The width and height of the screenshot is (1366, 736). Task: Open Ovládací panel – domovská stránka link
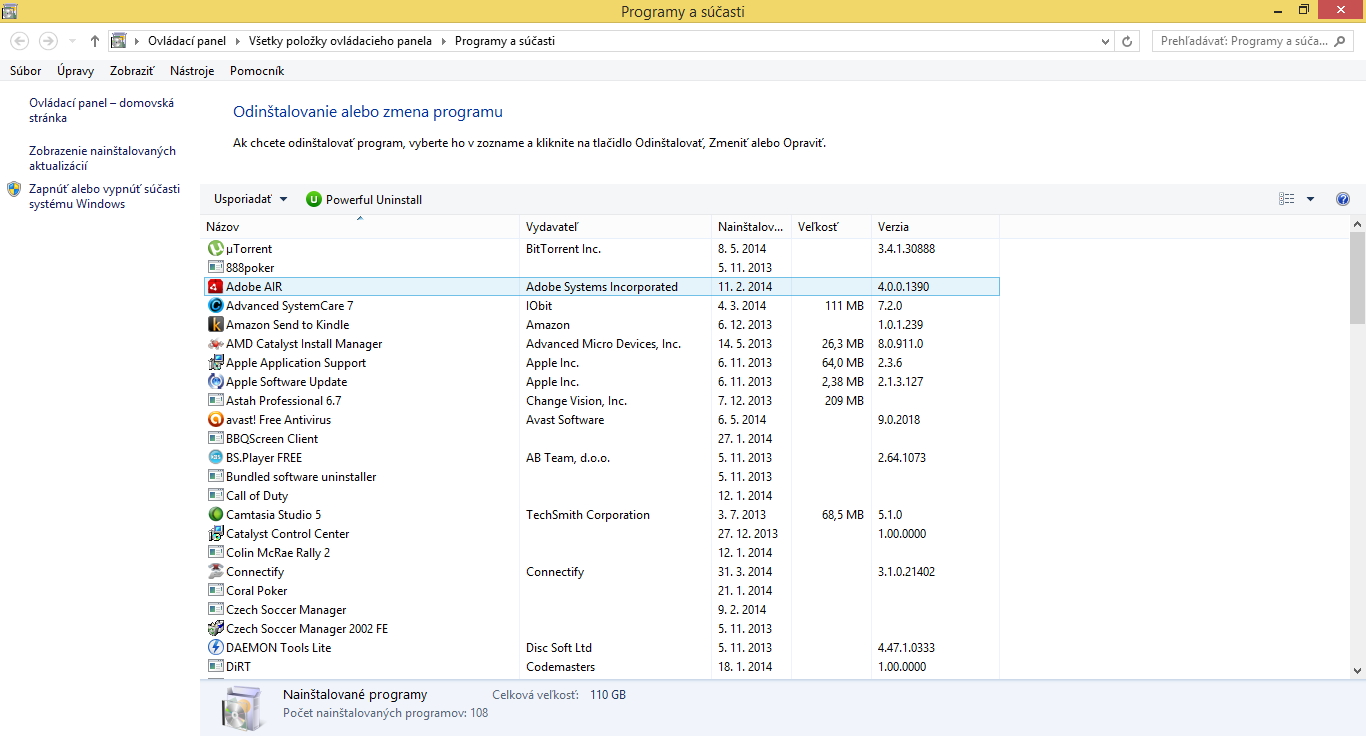(x=102, y=110)
